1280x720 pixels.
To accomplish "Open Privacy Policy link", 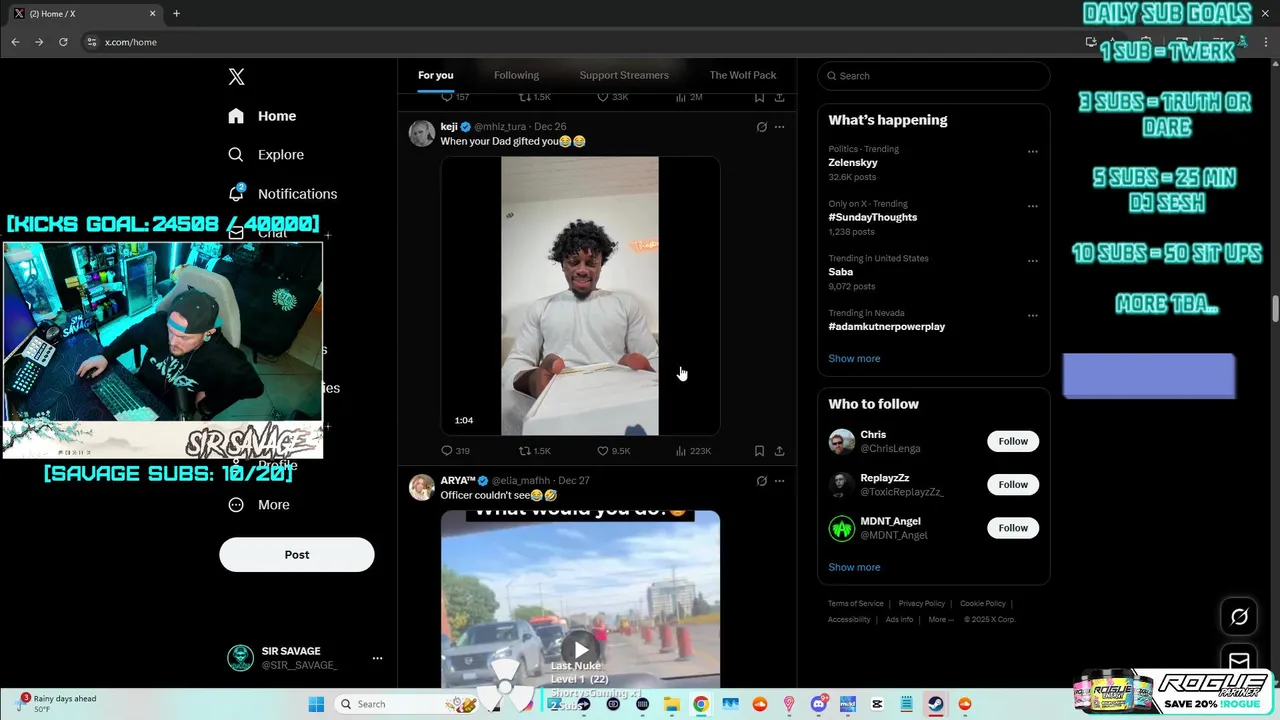I will pos(922,604).
